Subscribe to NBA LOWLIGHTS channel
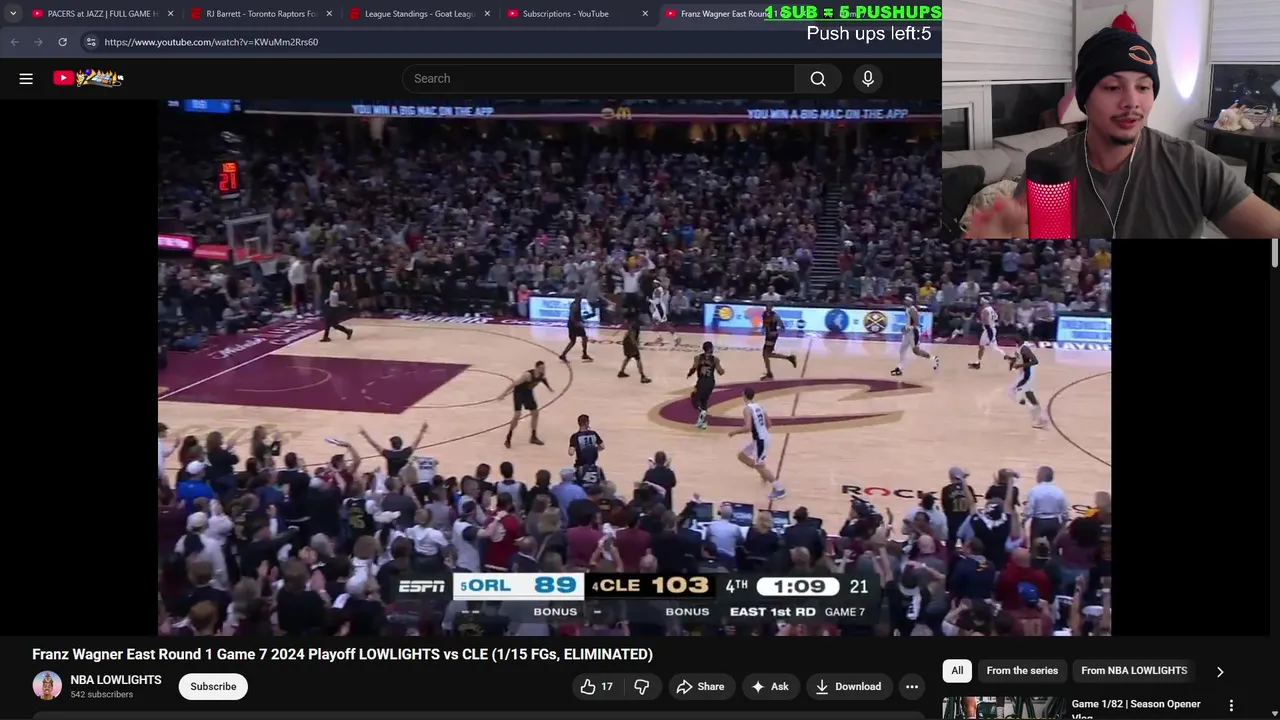The height and width of the screenshot is (720, 1280). [x=213, y=686]
